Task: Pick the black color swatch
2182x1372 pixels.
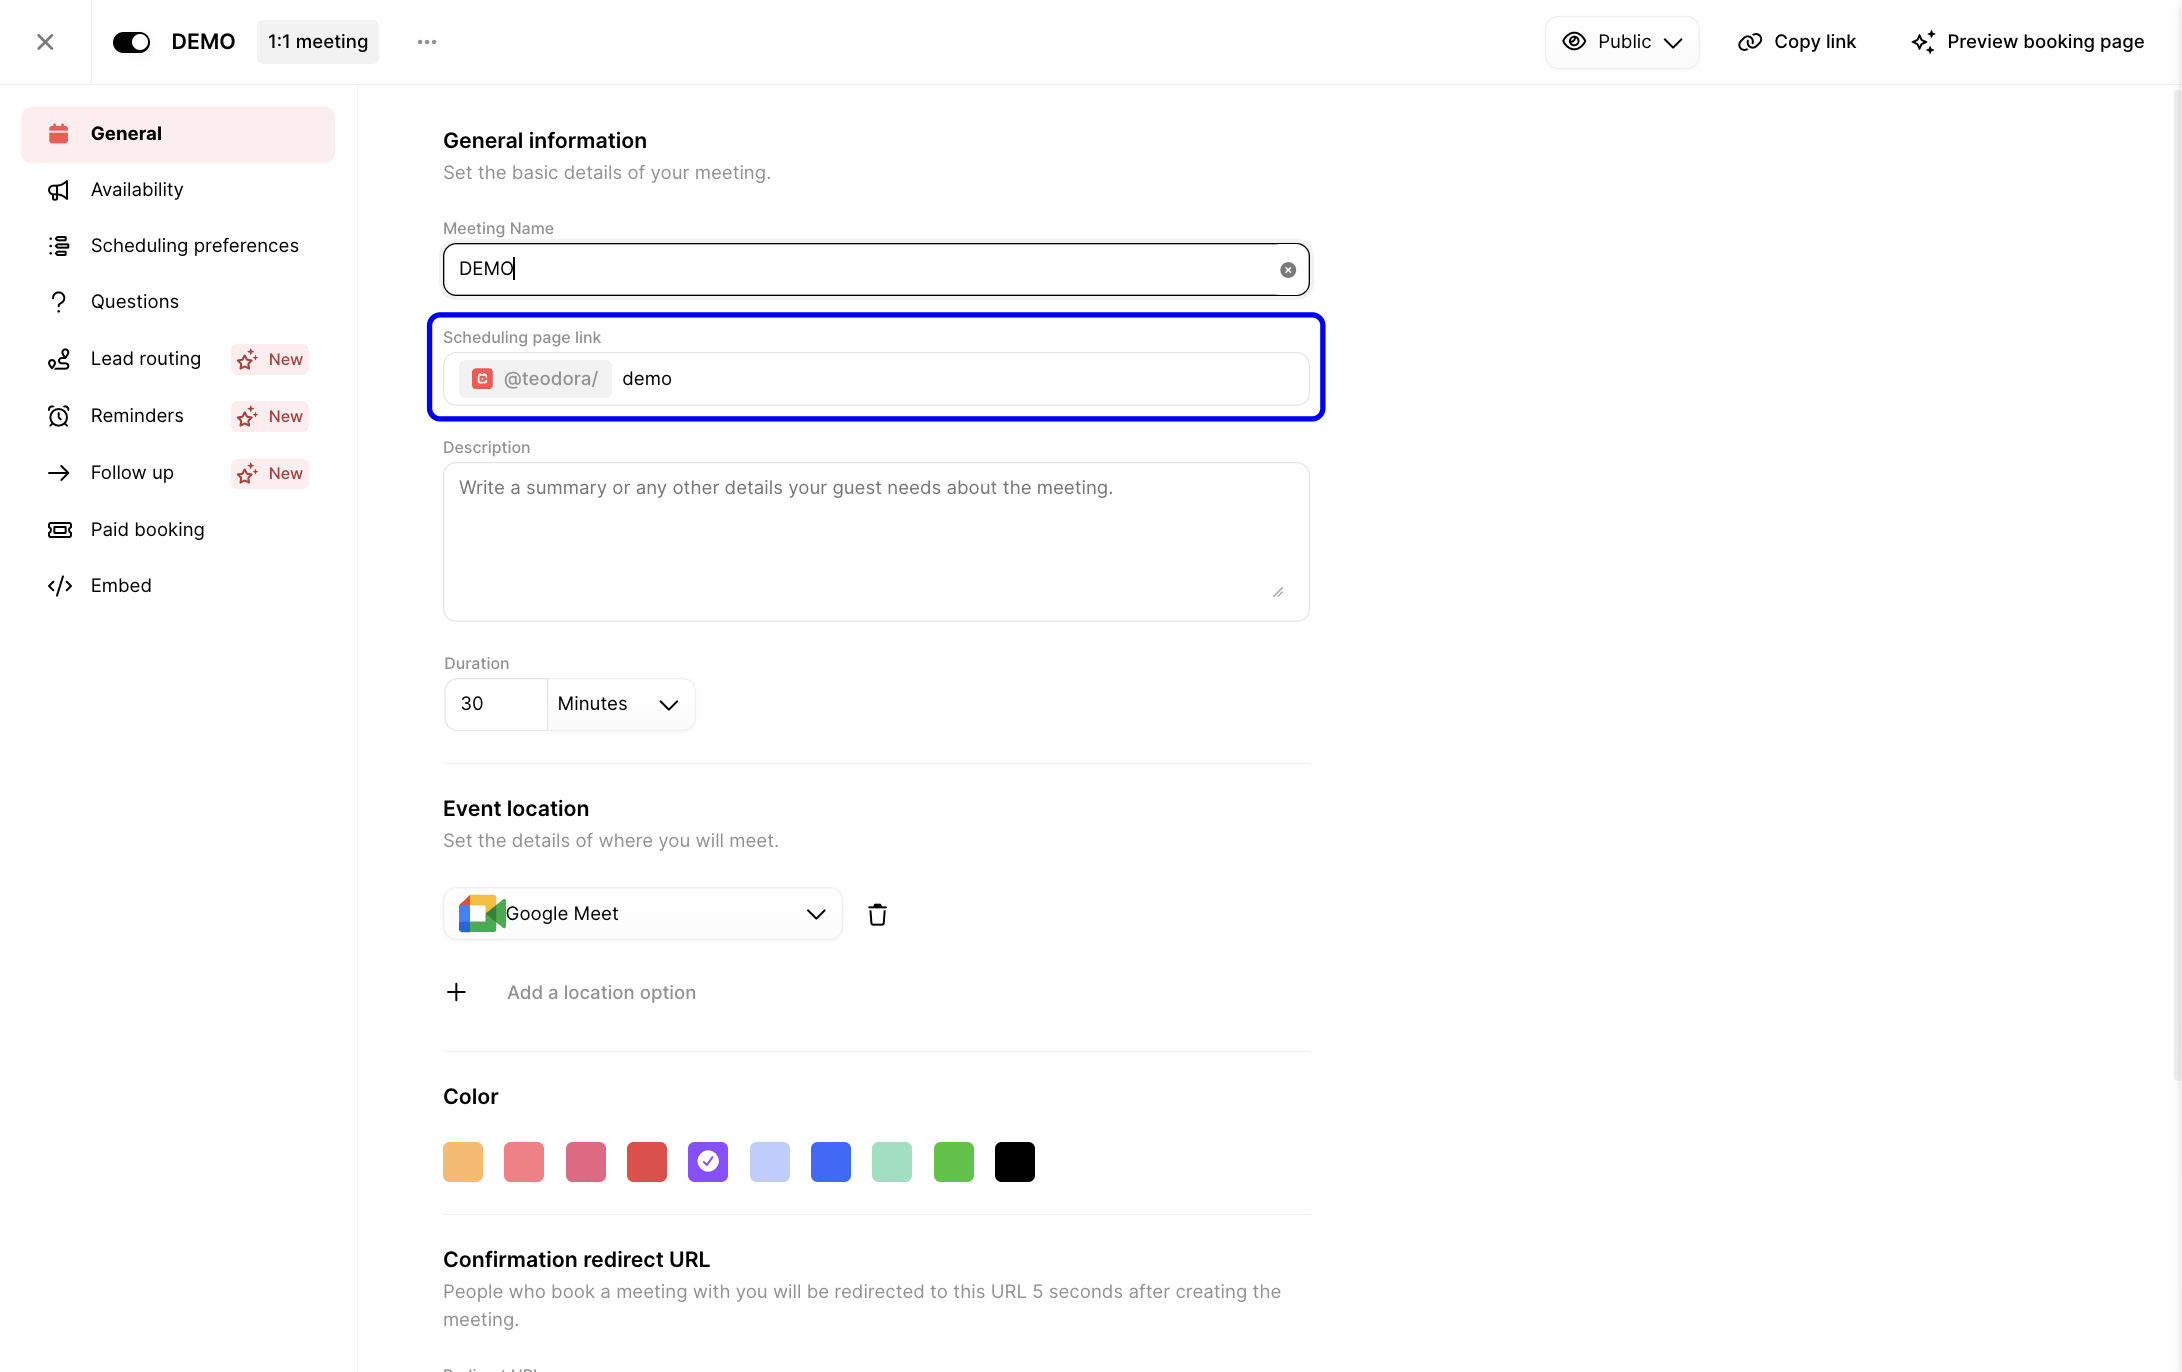Action: point(1014,1161)
